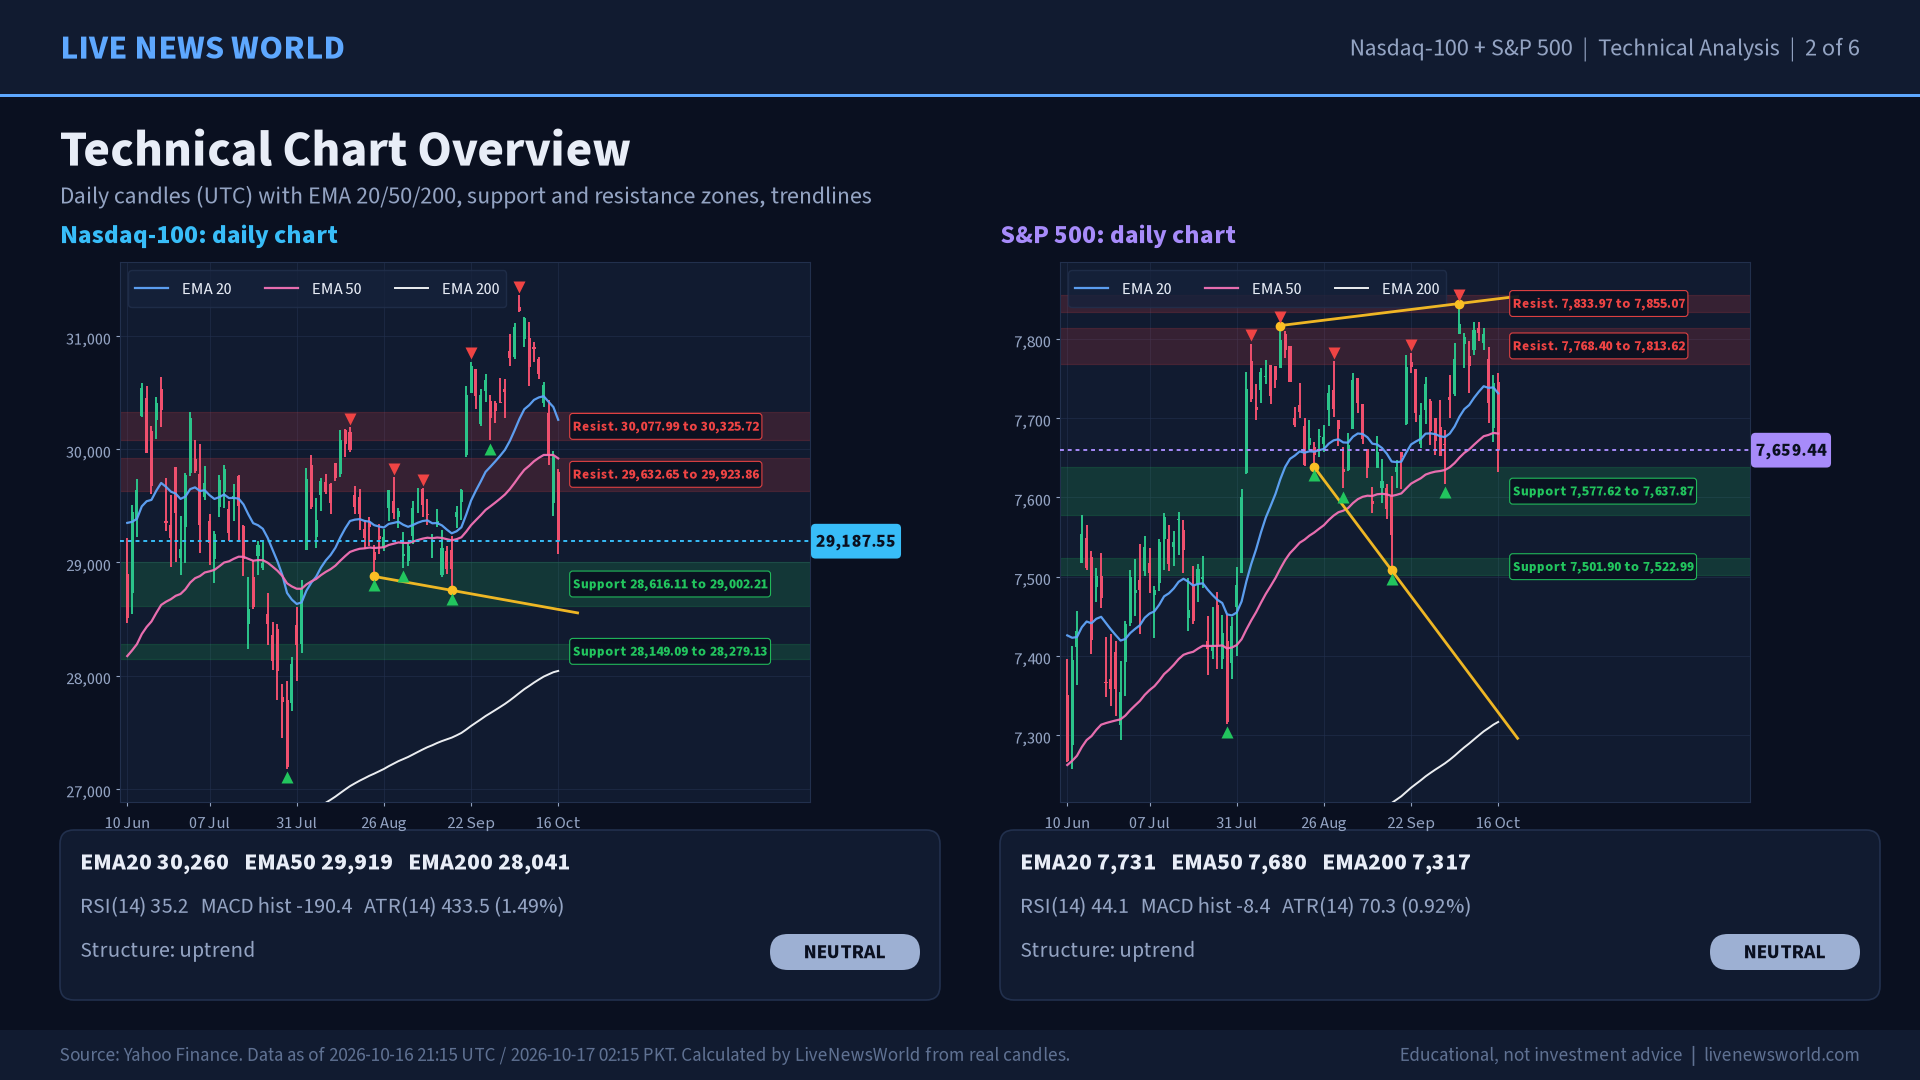Click S&P ATR(14) 70.3 (0.92%) reading

point(1376,906)
